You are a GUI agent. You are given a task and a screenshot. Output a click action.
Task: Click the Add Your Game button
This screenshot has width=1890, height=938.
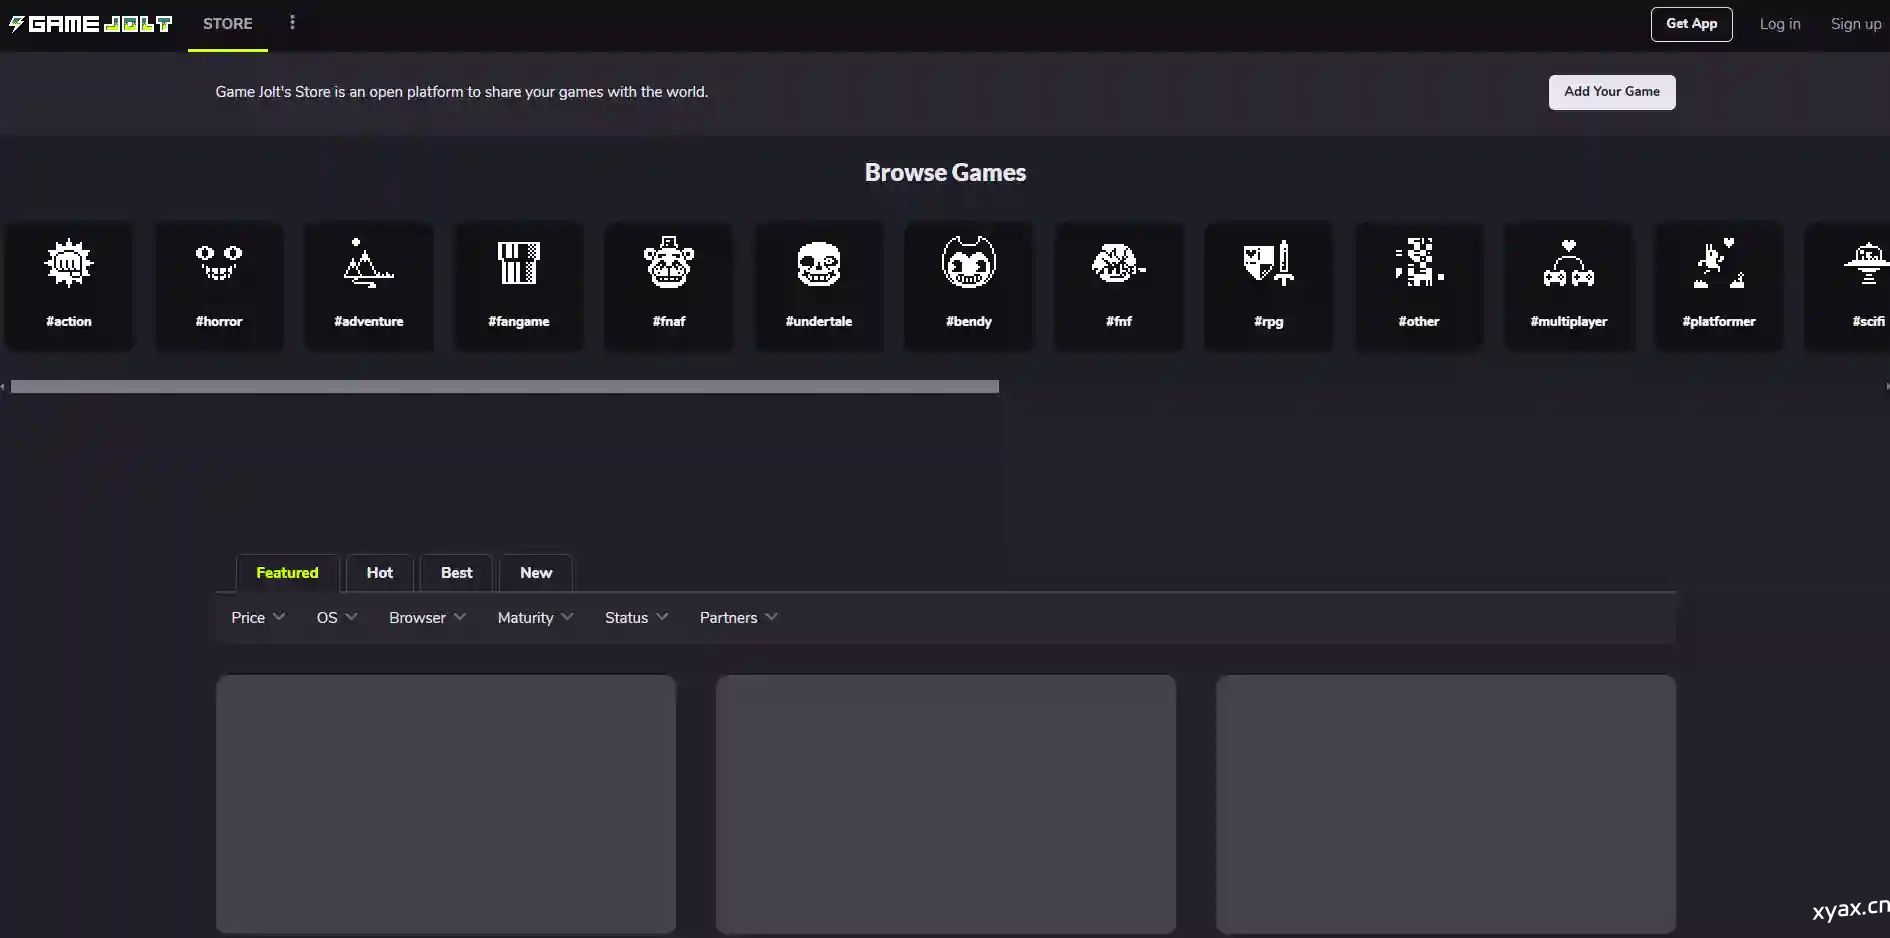(1611, 92)
